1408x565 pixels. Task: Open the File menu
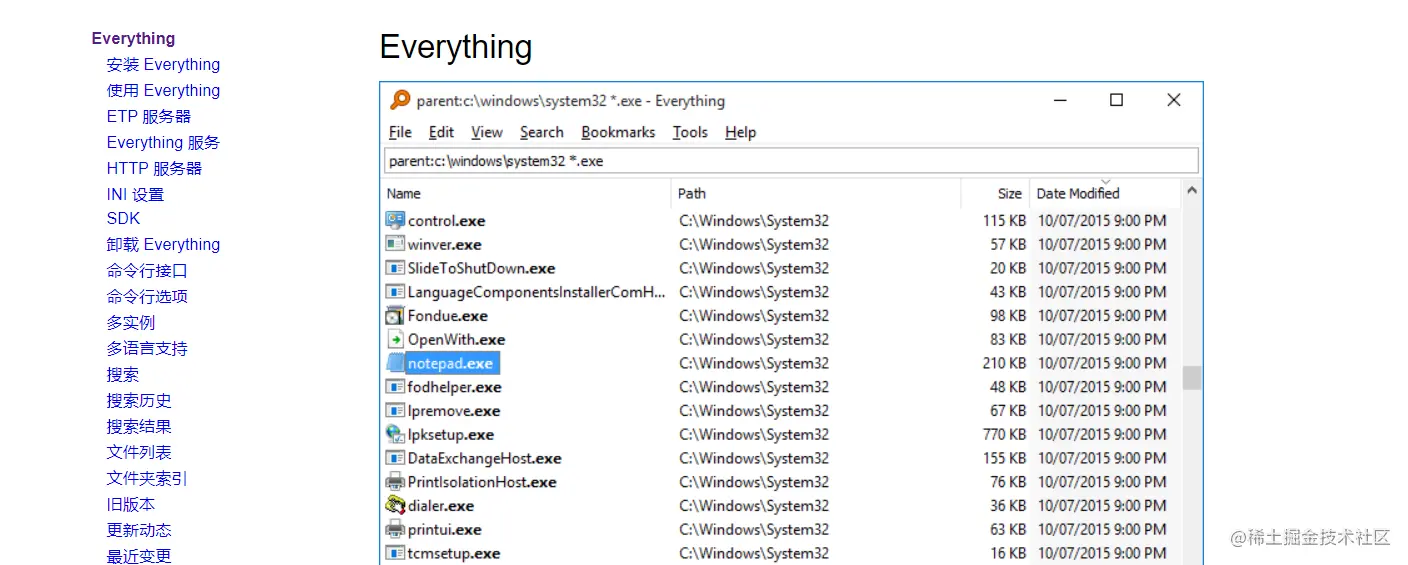click(x=400, y=132)
